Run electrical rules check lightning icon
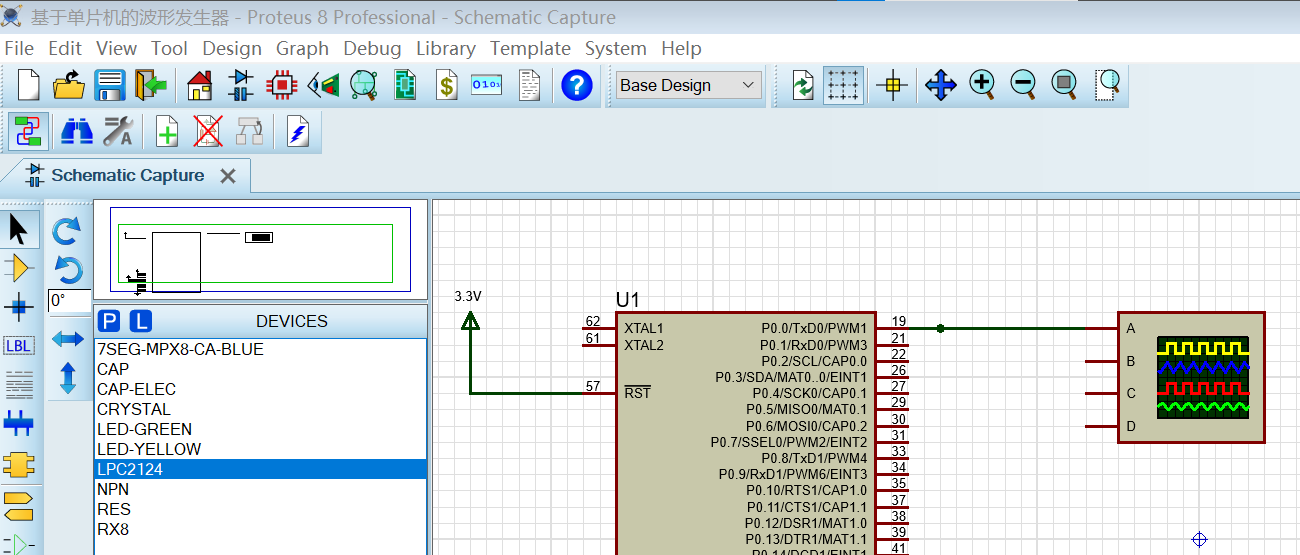The image size is (1300, 555). (x=298, y=131)
